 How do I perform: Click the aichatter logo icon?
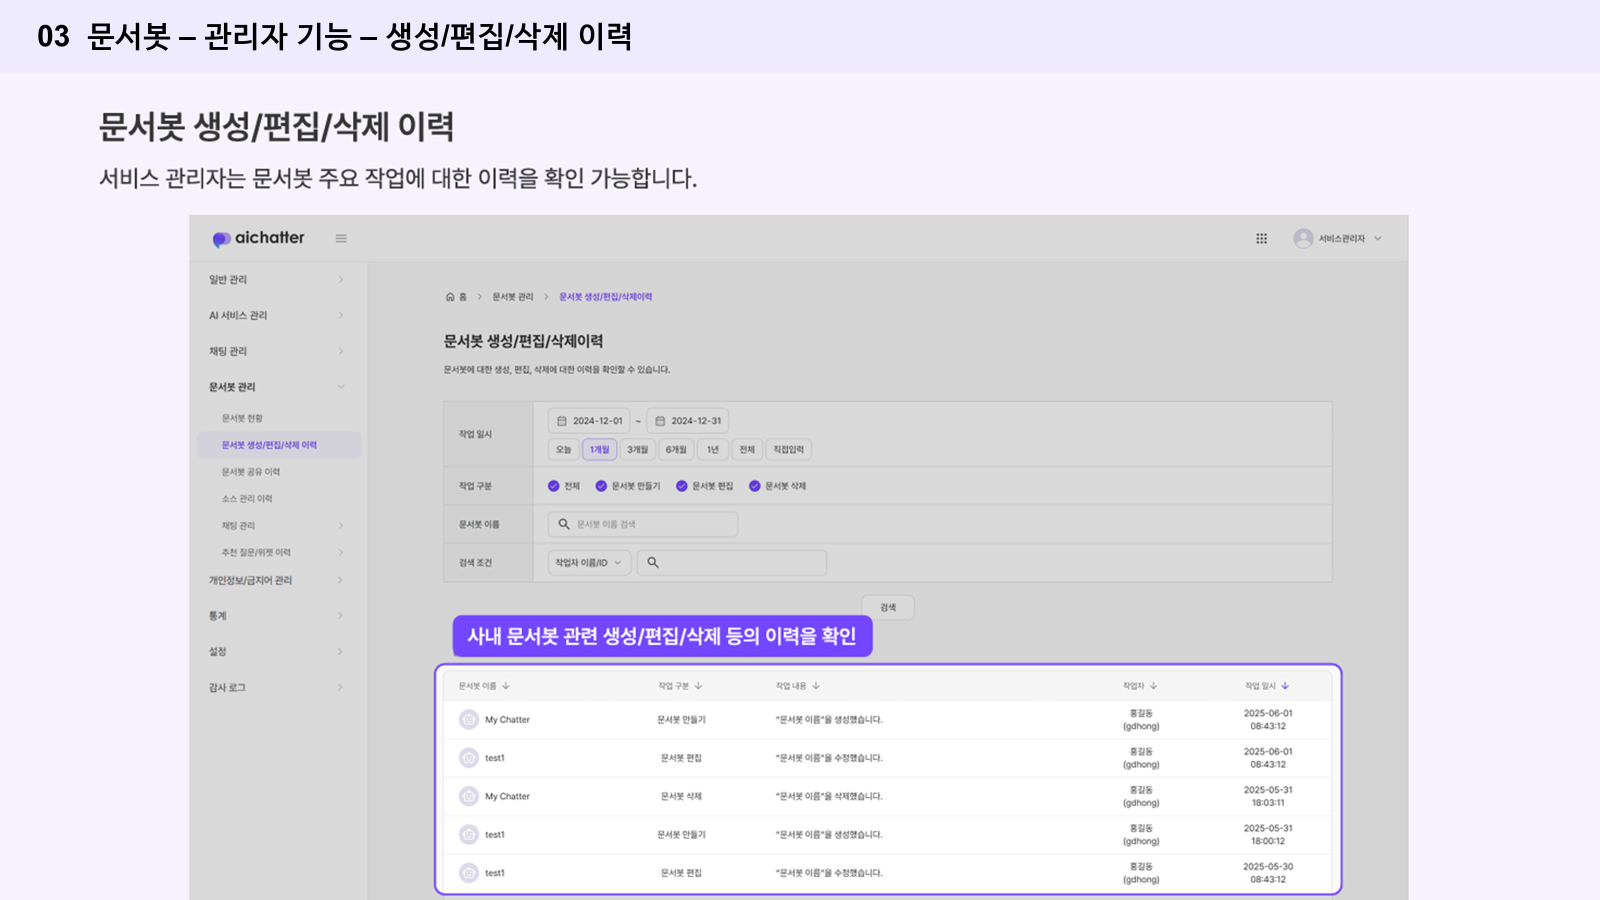coord(221,239)
